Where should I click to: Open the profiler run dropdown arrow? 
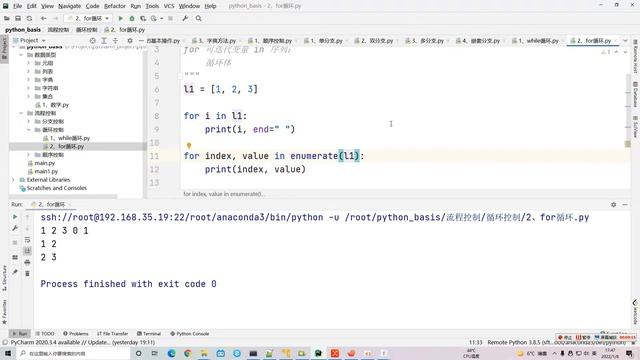[x=162, y=18]
